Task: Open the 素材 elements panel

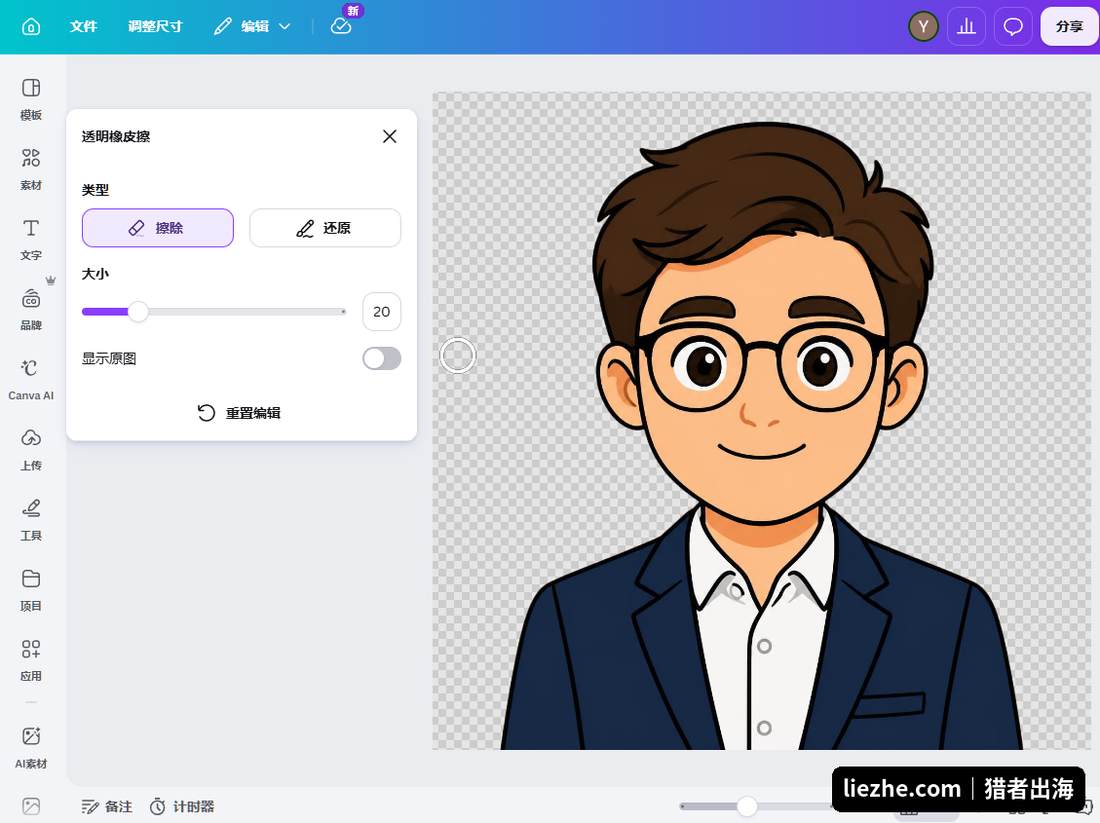Action: tap(31, 169)
